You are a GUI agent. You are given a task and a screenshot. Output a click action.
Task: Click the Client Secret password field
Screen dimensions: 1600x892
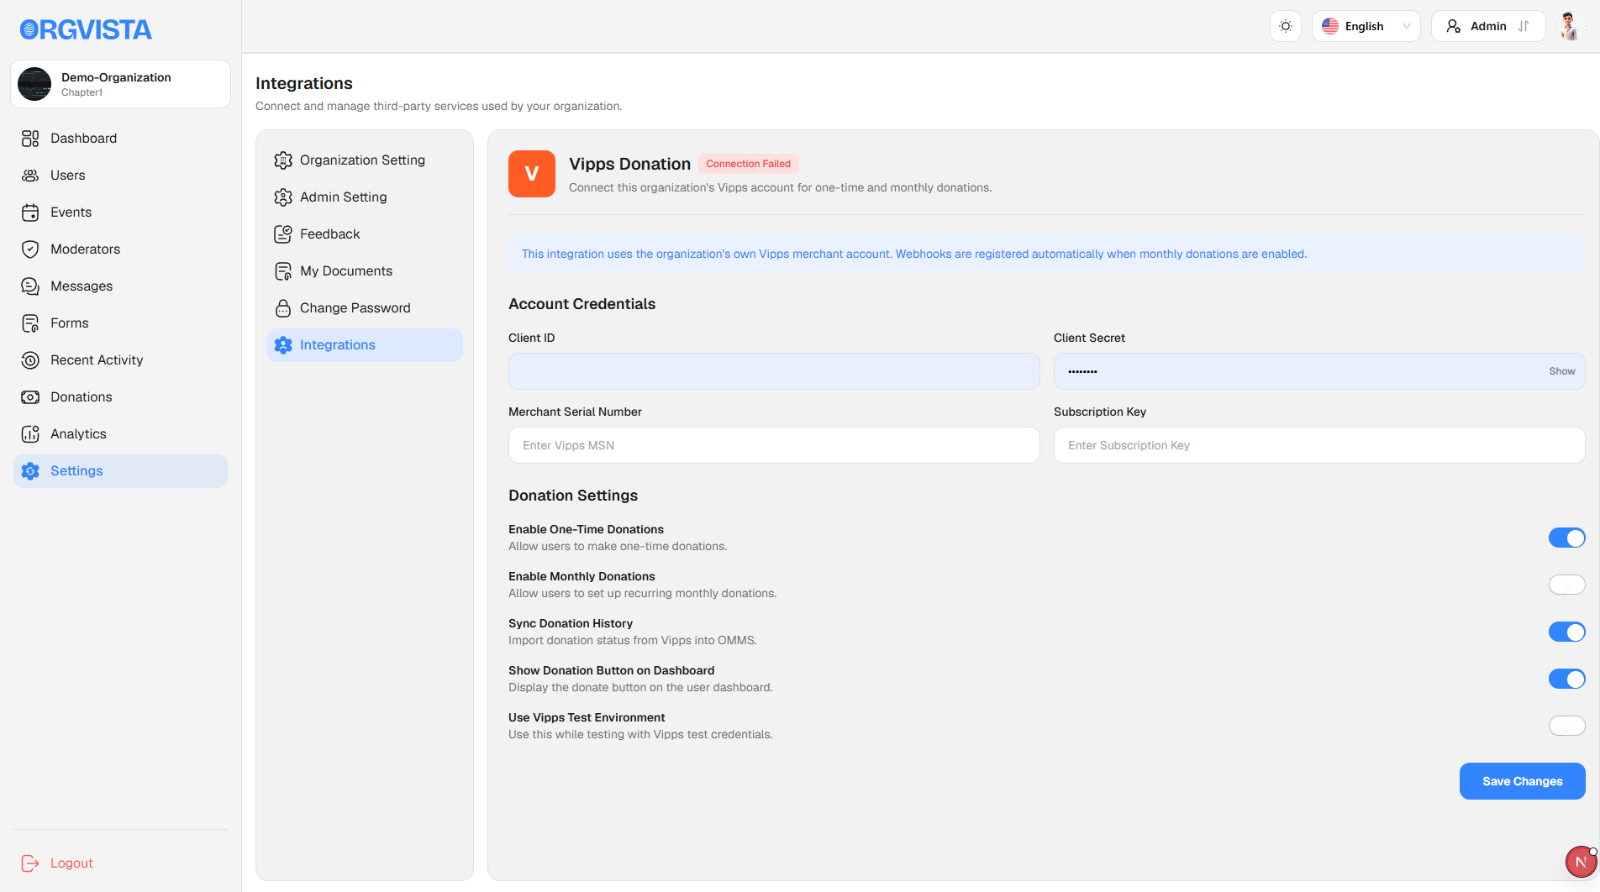(1319, 371)
